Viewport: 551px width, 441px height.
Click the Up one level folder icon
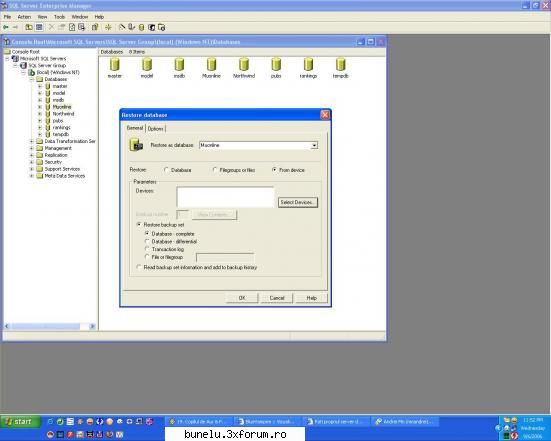tap(29, 27)
